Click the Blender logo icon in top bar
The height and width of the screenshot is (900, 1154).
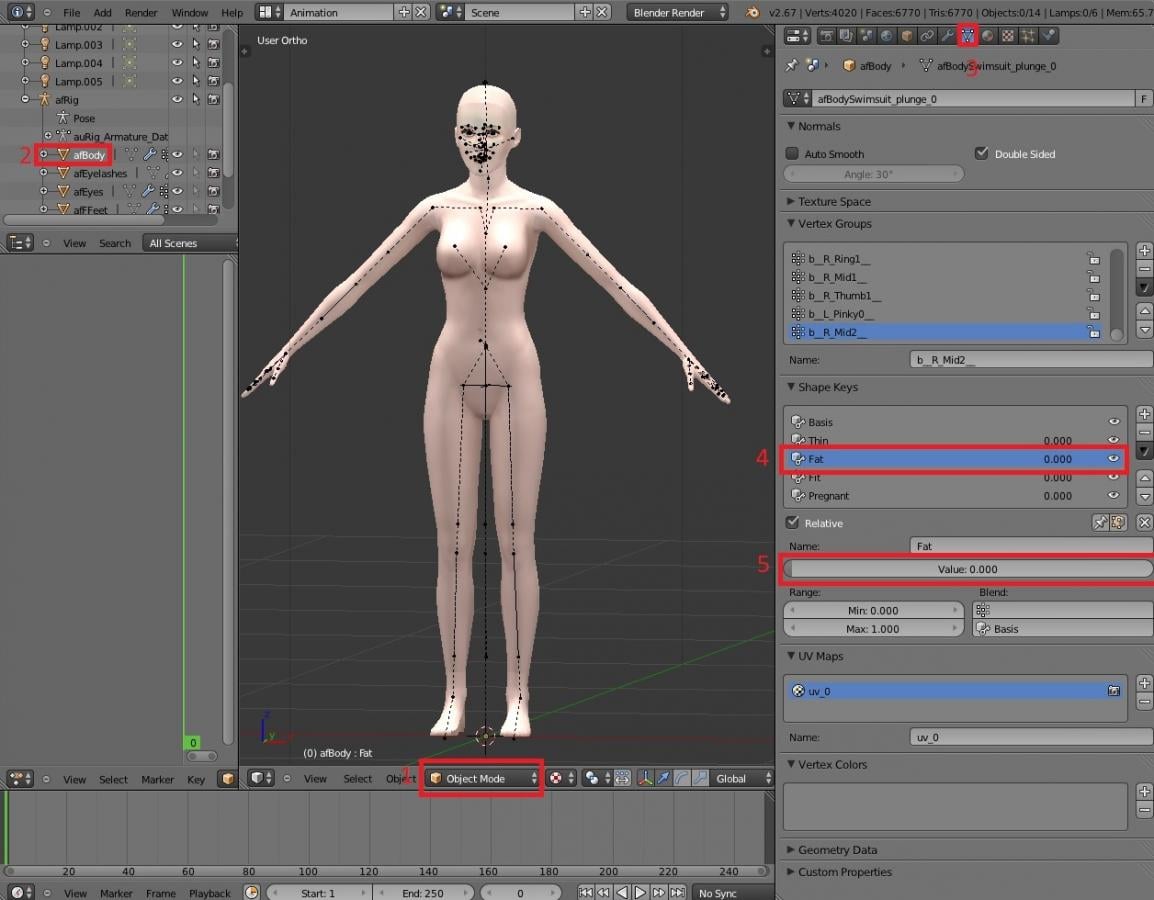pyautogui.click(x=752, y=13)
